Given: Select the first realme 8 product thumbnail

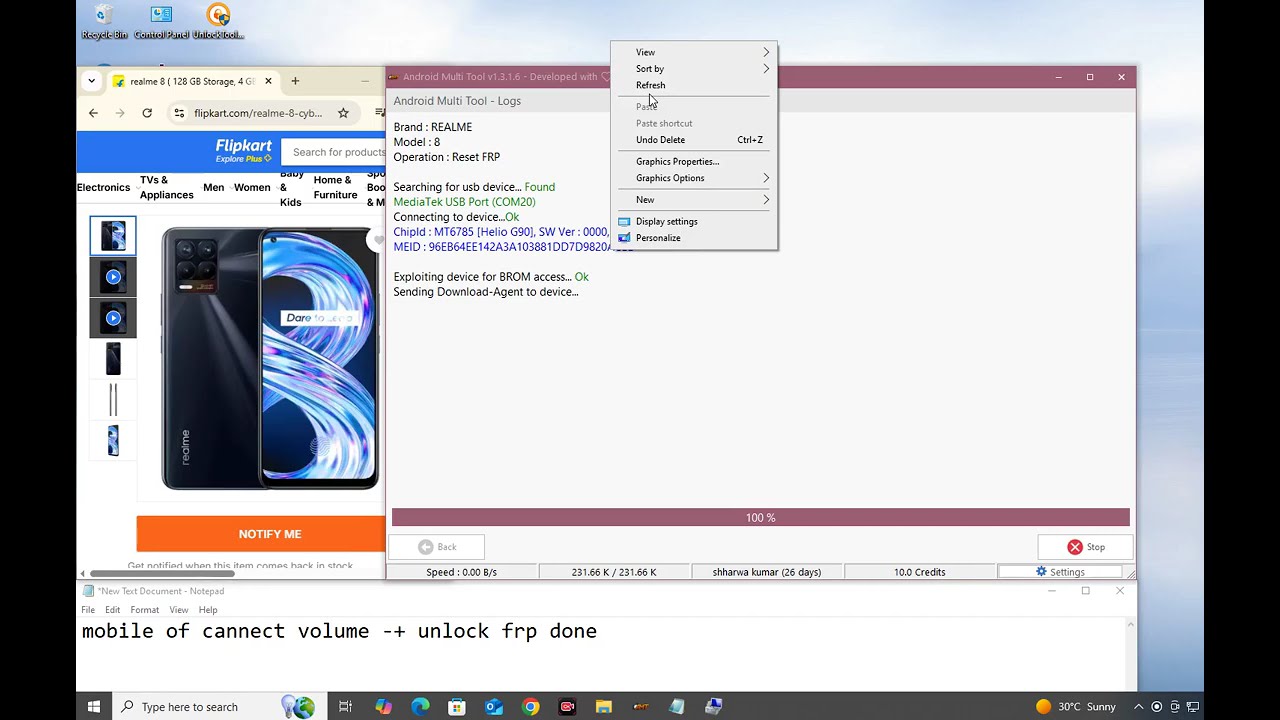Looking at the screenshot, I should point(113,235).
